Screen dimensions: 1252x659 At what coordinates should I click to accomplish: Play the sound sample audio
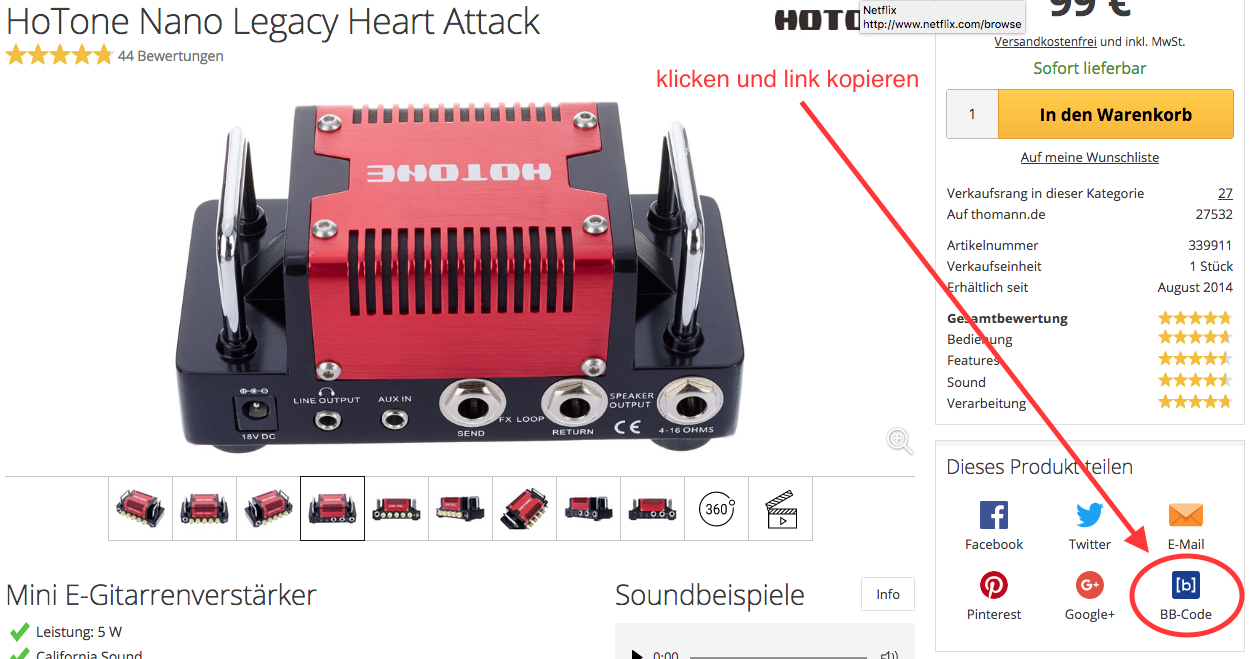[x=637, y=655]
